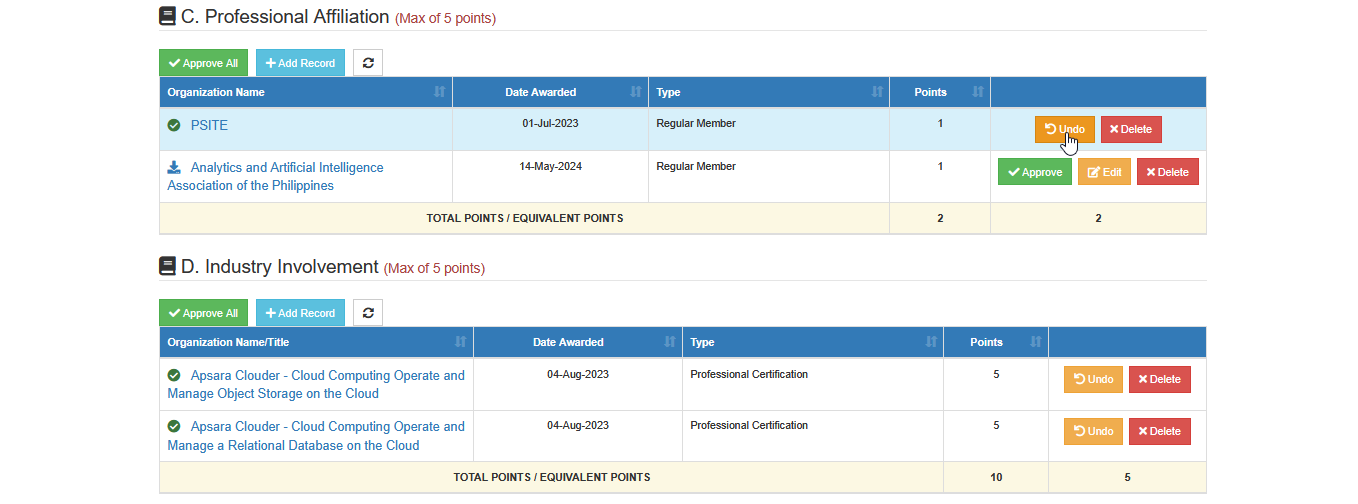Screen dimensions: 1358x504
Task: Sort Professional Affiliation table by Points
Action: [939, 92]
